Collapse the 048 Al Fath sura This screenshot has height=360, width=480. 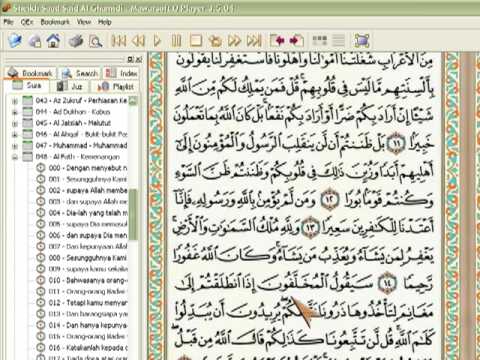pyautogui.click(x=15, y=157)
